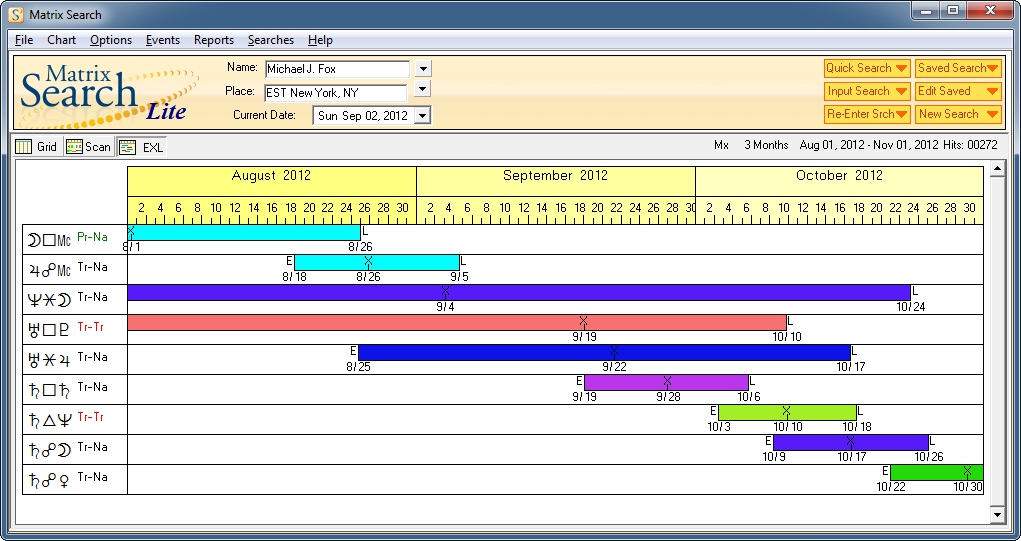1021x541 pixels.
Task: Click the scrollbar up arrow
Action: [996, 169]
